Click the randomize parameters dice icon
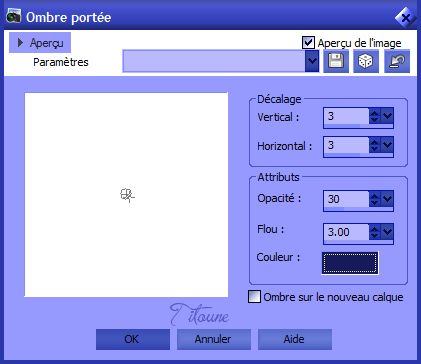The height and width of the screenshot is (364, 421). [x=366, y=61]
